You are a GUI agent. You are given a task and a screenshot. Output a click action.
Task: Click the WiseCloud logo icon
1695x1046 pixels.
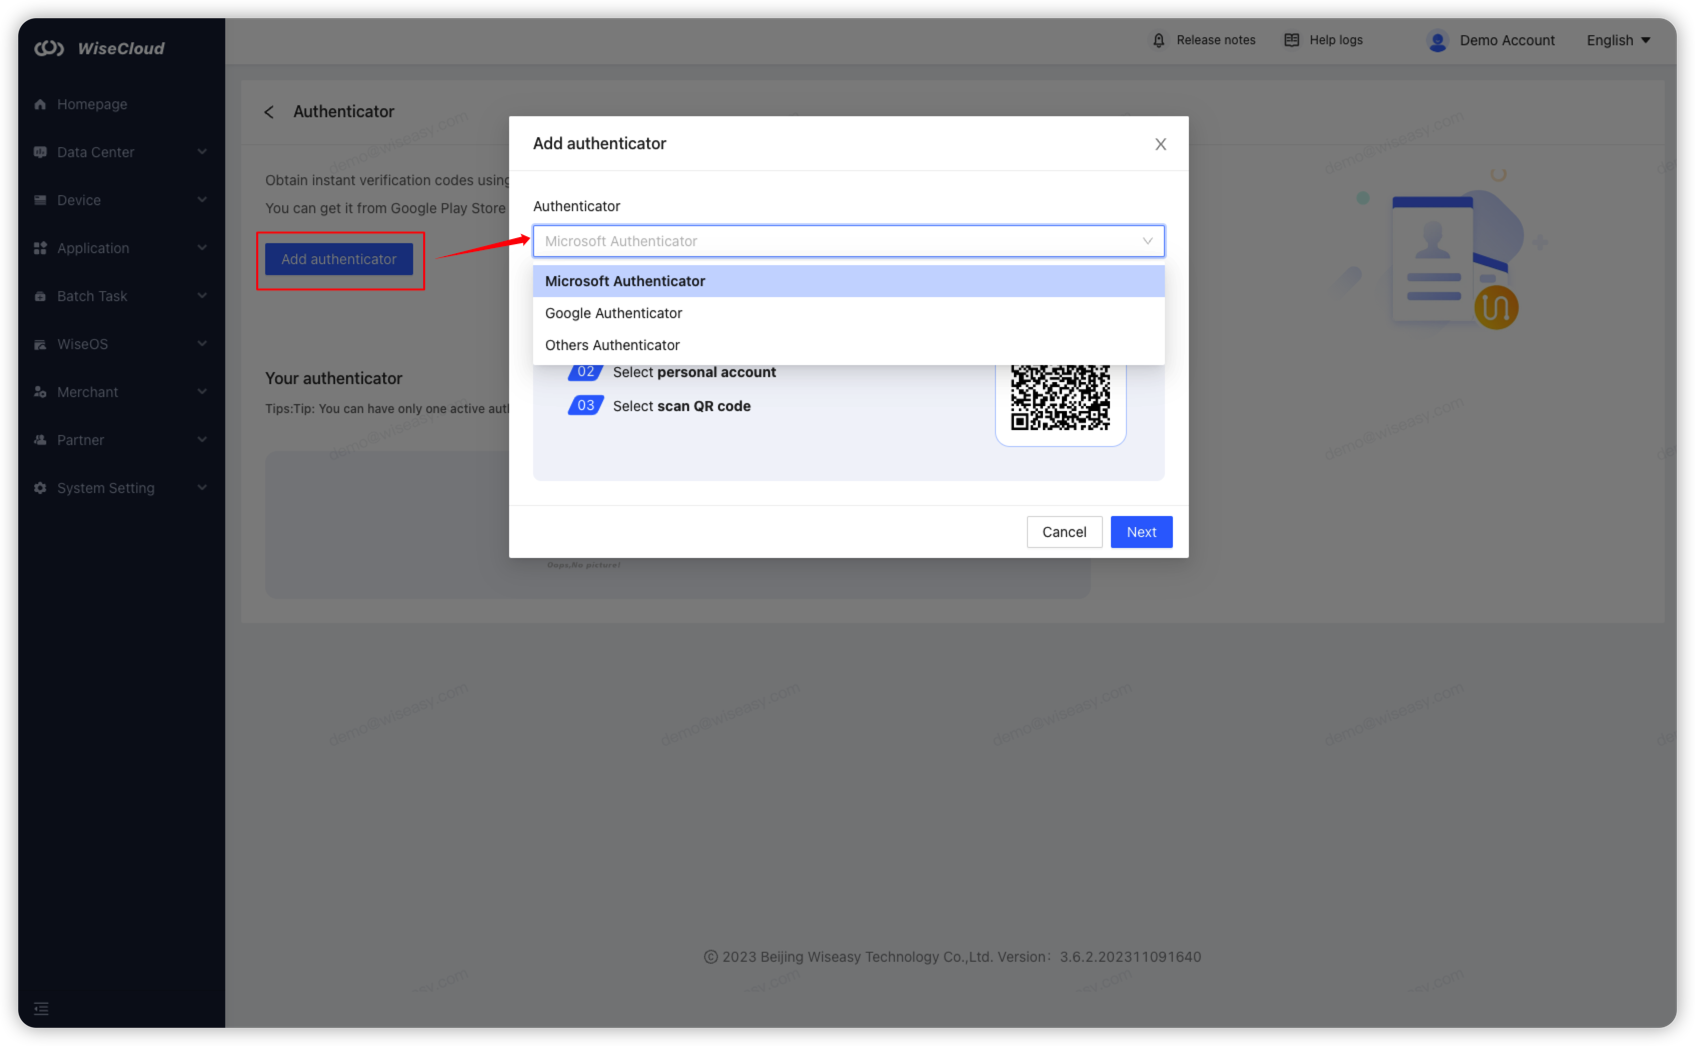[49, 48]
